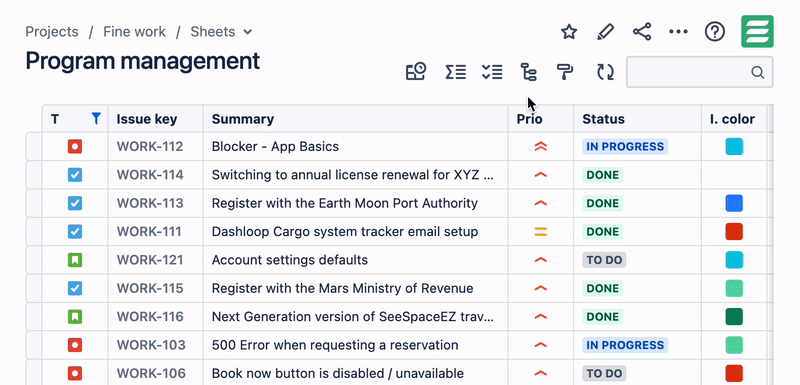
Task: Open the share icon
Action: 642,32
